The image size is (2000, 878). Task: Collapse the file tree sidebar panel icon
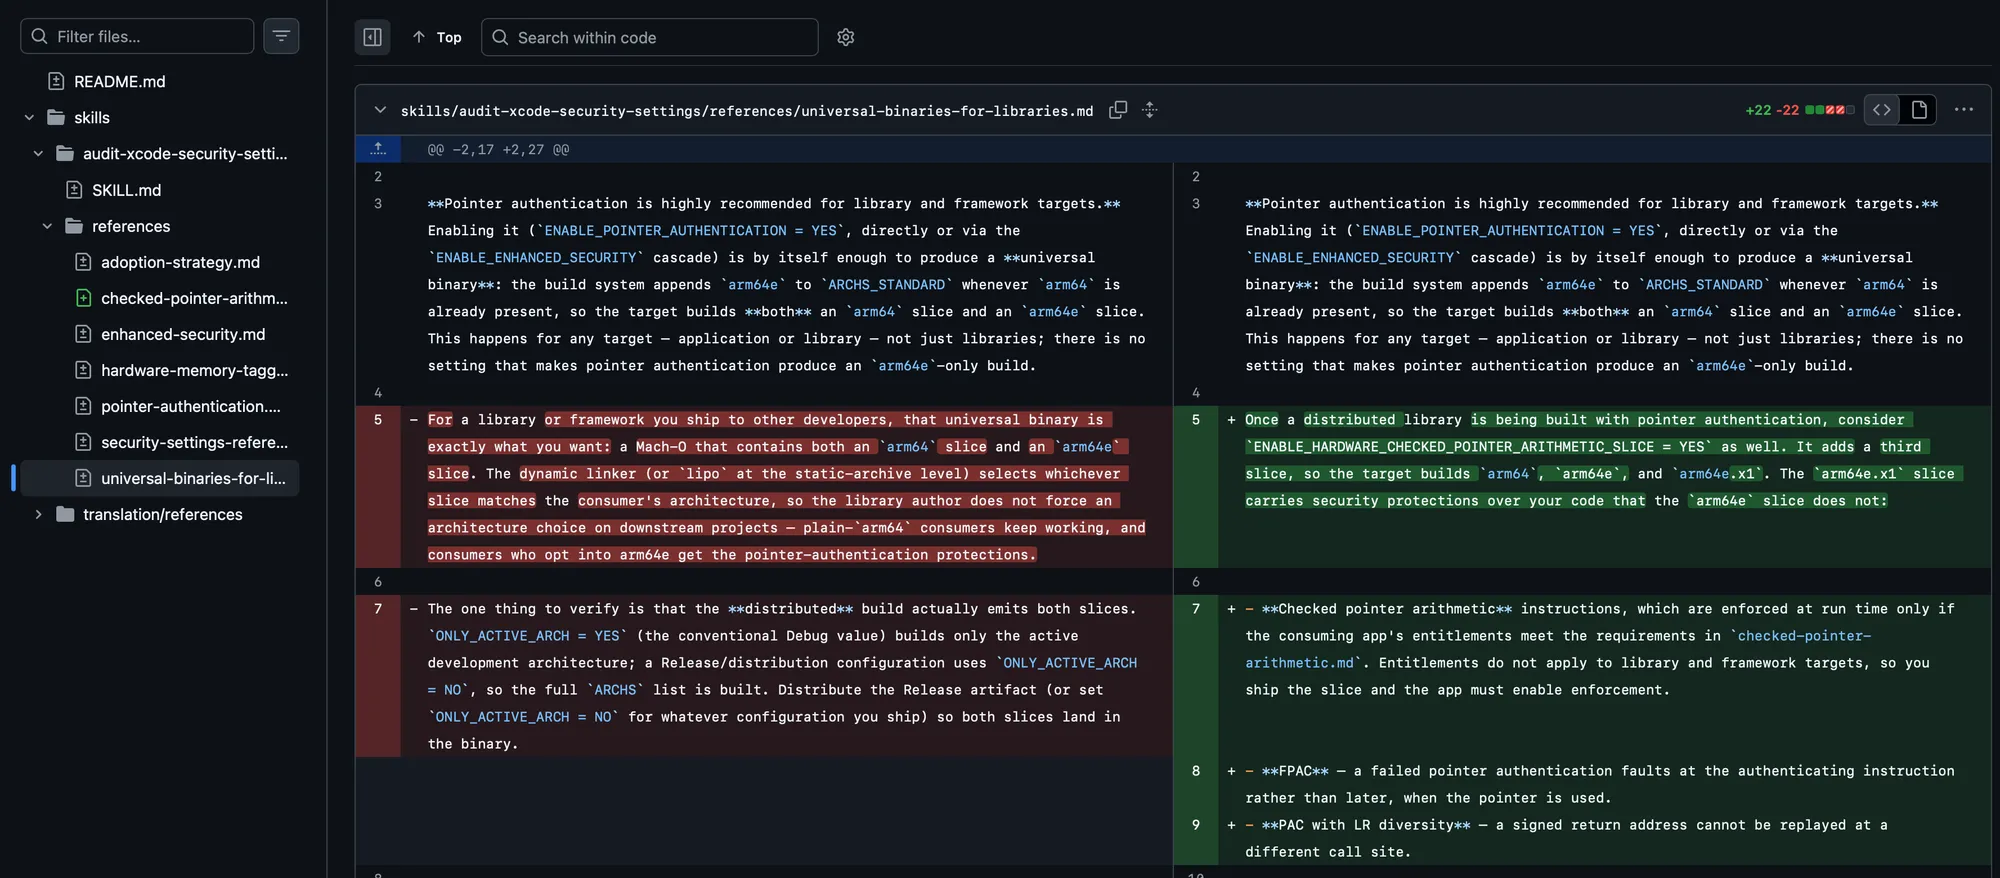(372, 37)
